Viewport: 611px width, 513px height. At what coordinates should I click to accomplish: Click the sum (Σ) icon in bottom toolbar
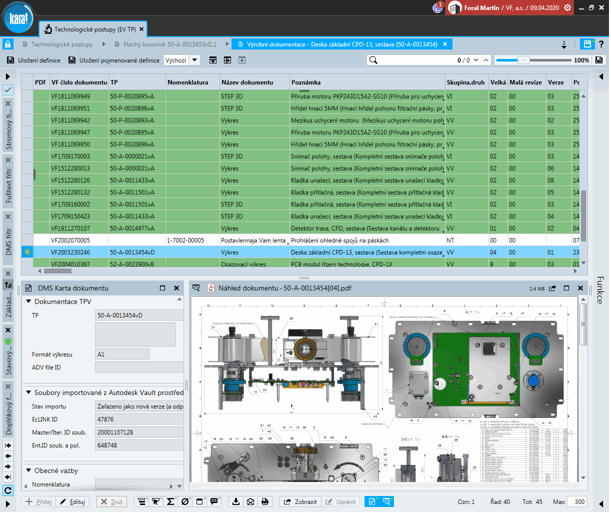(171, 501)
